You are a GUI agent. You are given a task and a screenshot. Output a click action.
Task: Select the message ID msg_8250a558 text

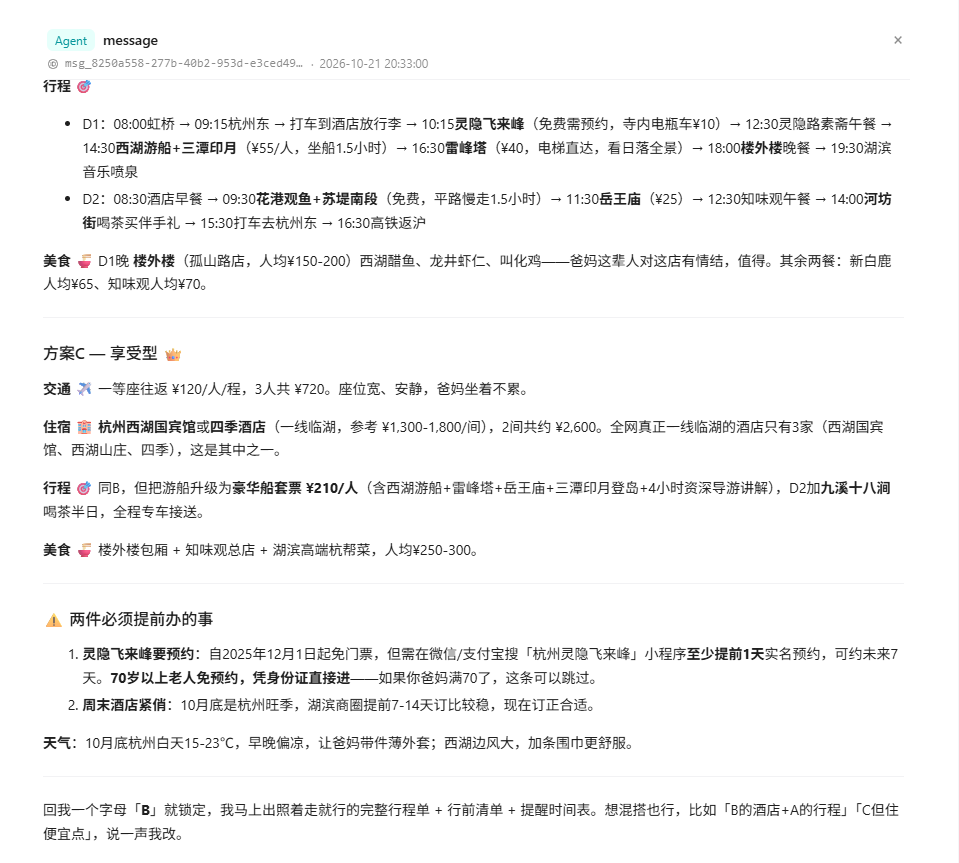[x=183, y=64]
